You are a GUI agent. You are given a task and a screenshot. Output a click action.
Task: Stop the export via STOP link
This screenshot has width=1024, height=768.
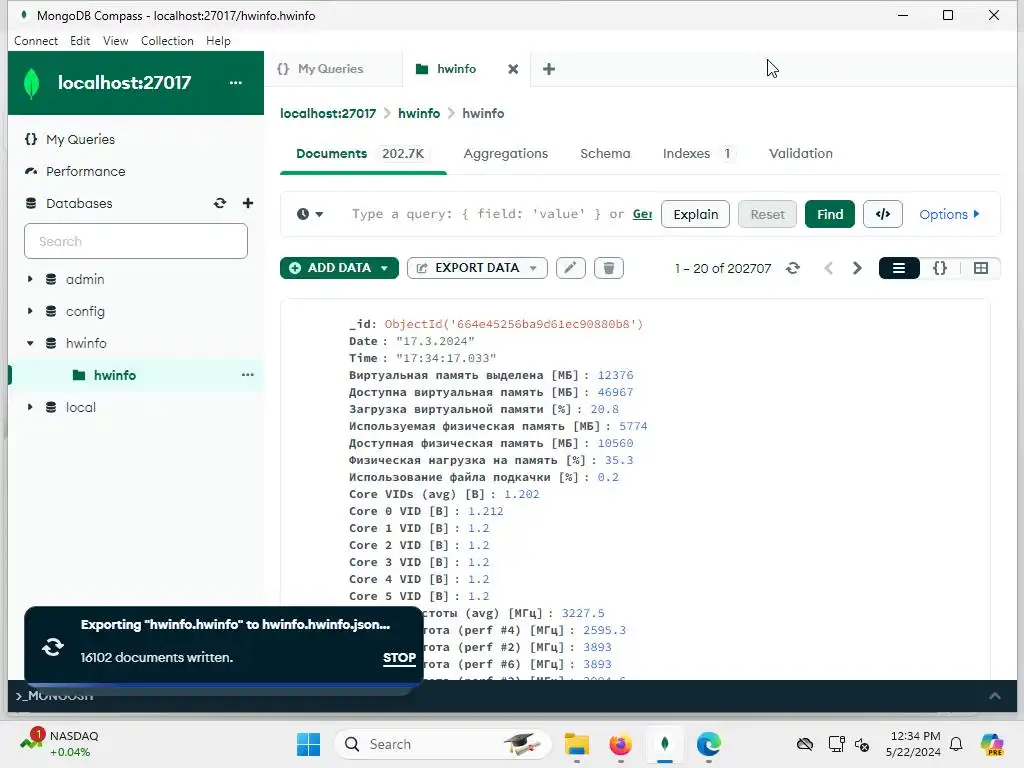pyautogui.click(x=399, y=658)
